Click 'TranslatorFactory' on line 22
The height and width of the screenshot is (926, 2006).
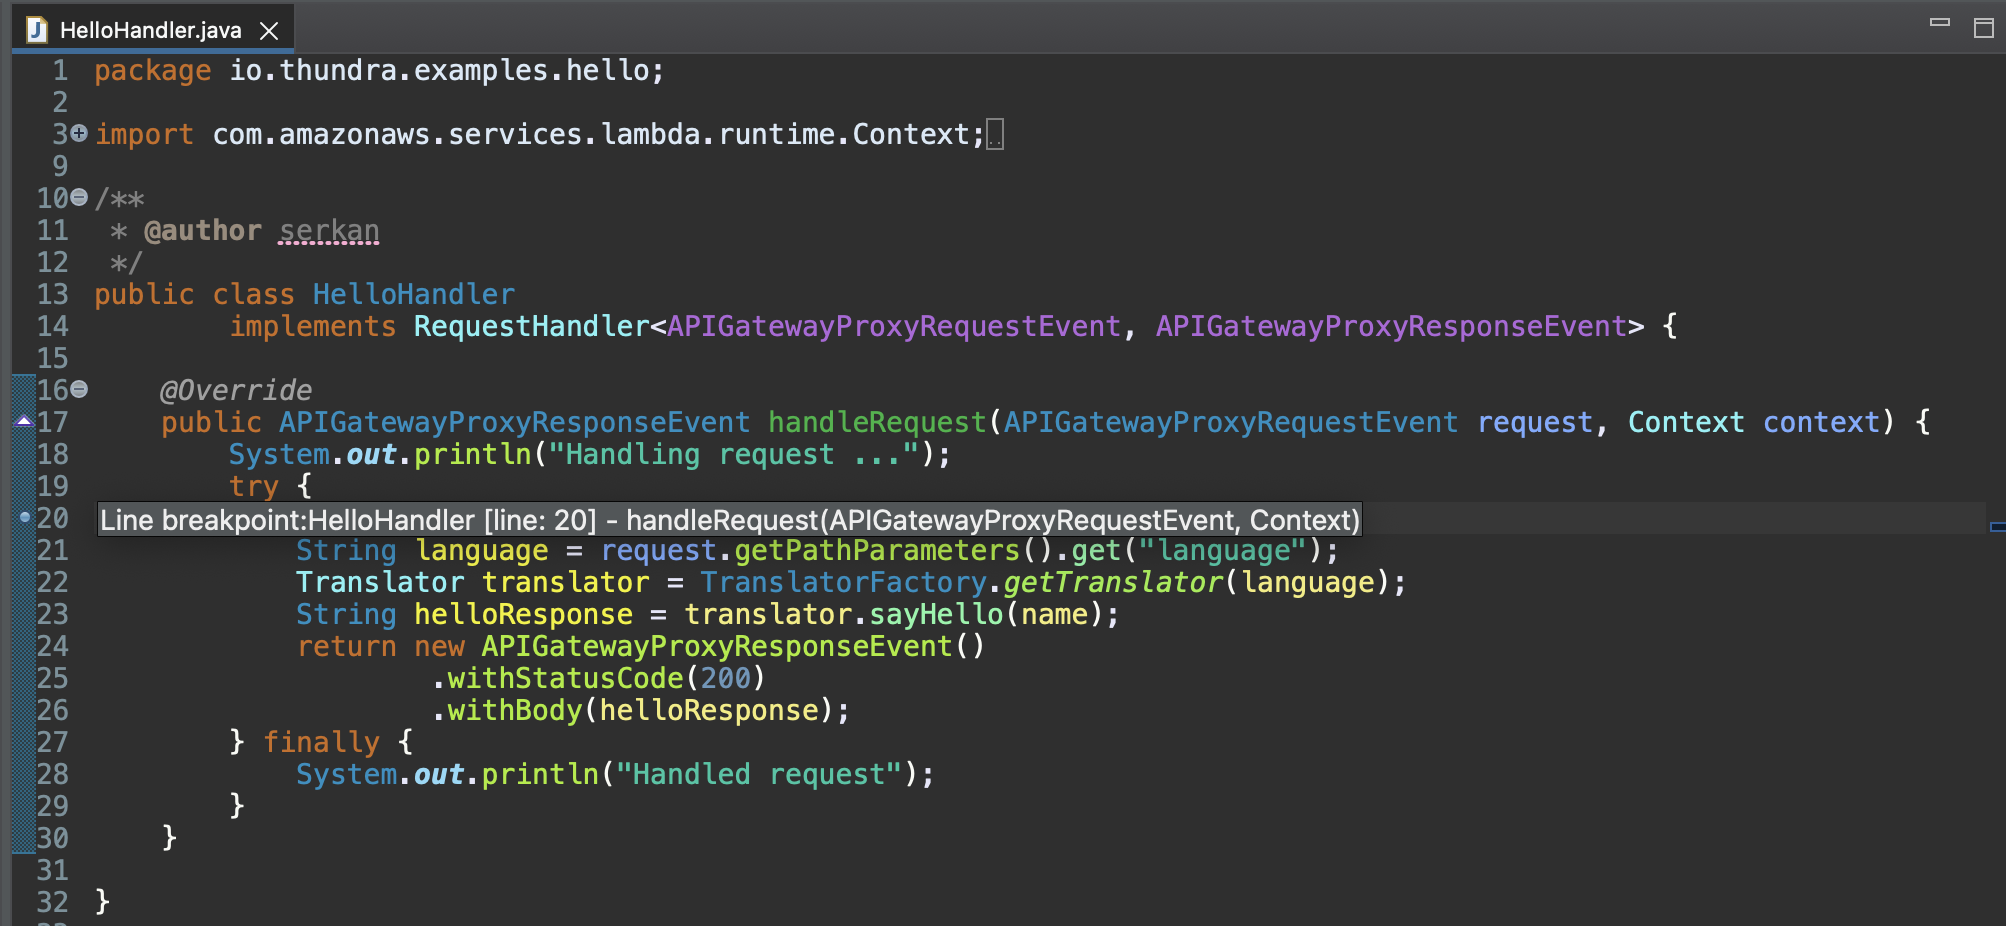click(x=844, y=582)
